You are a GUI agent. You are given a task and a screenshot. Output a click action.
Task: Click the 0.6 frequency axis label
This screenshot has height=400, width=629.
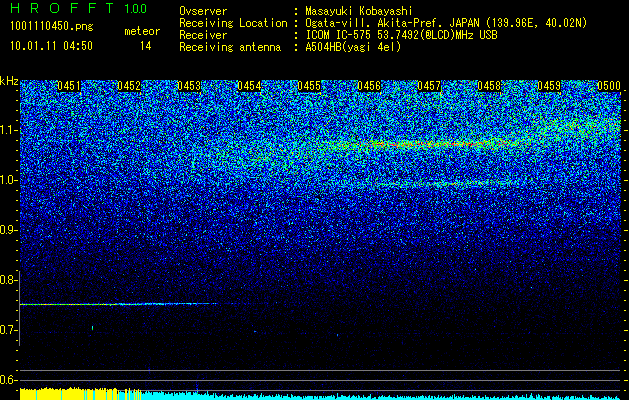pyautogui.click(x=9, y=380)
